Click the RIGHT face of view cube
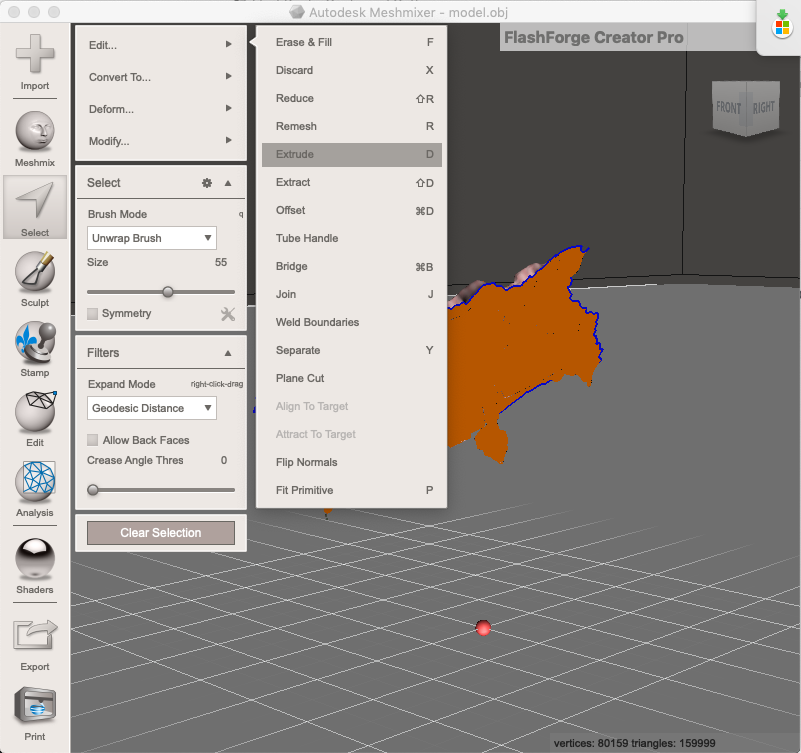Viewport: 801px width, 753px height. tap(763, 107)
